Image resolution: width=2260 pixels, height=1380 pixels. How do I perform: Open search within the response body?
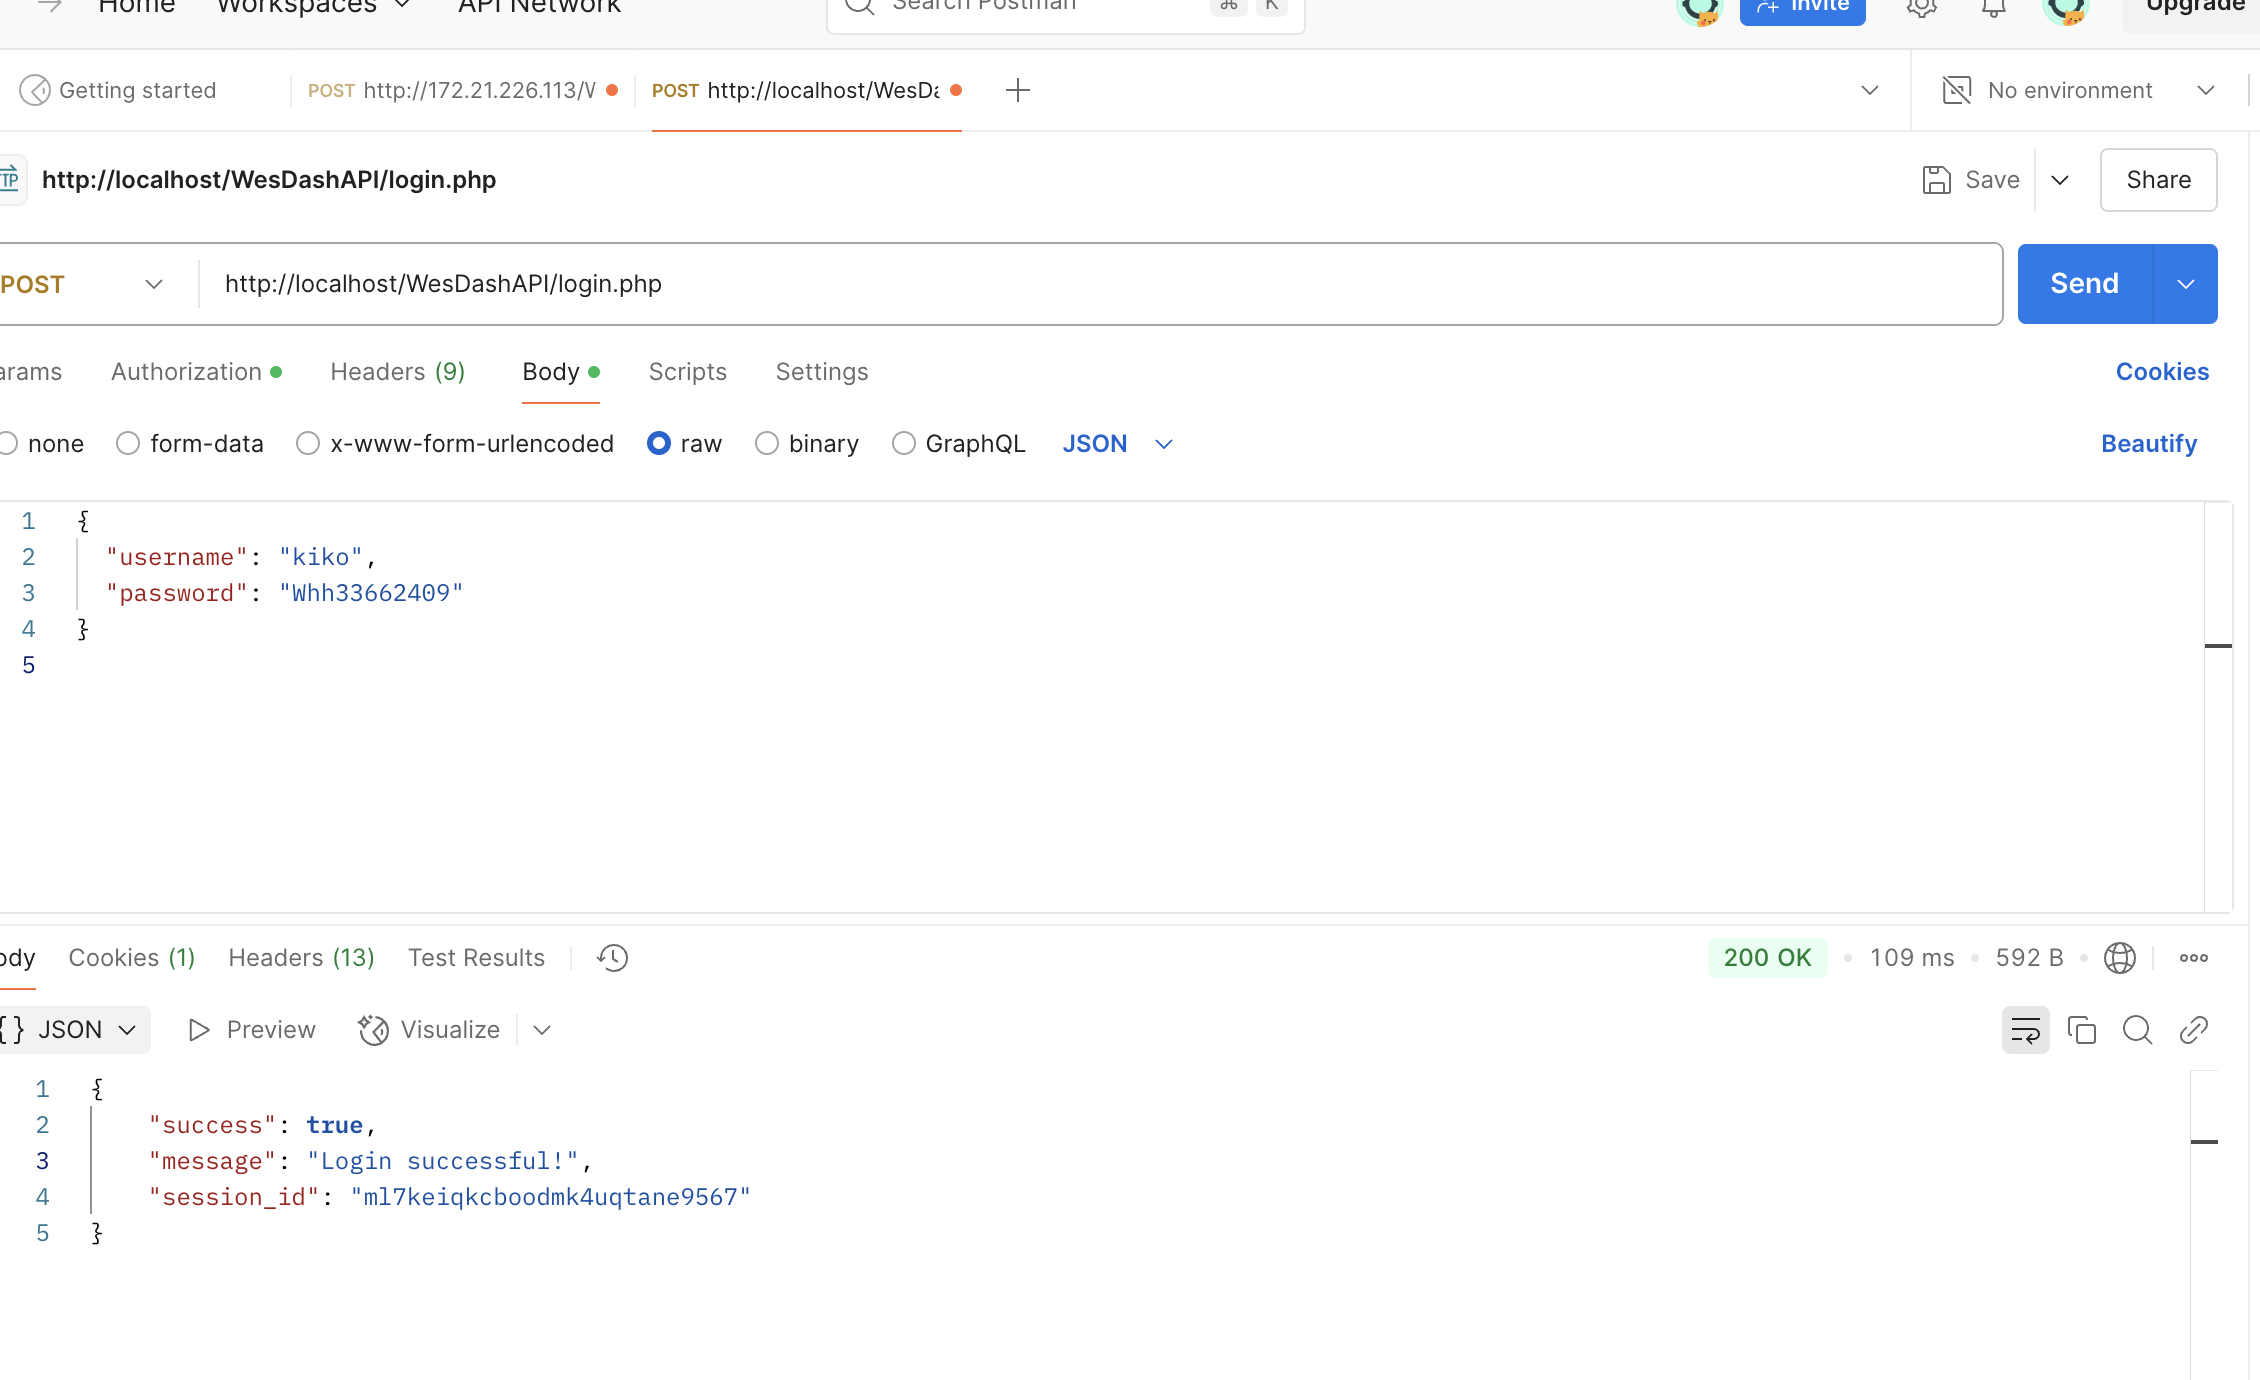pyautogui.click(x=2138, y=1029)
